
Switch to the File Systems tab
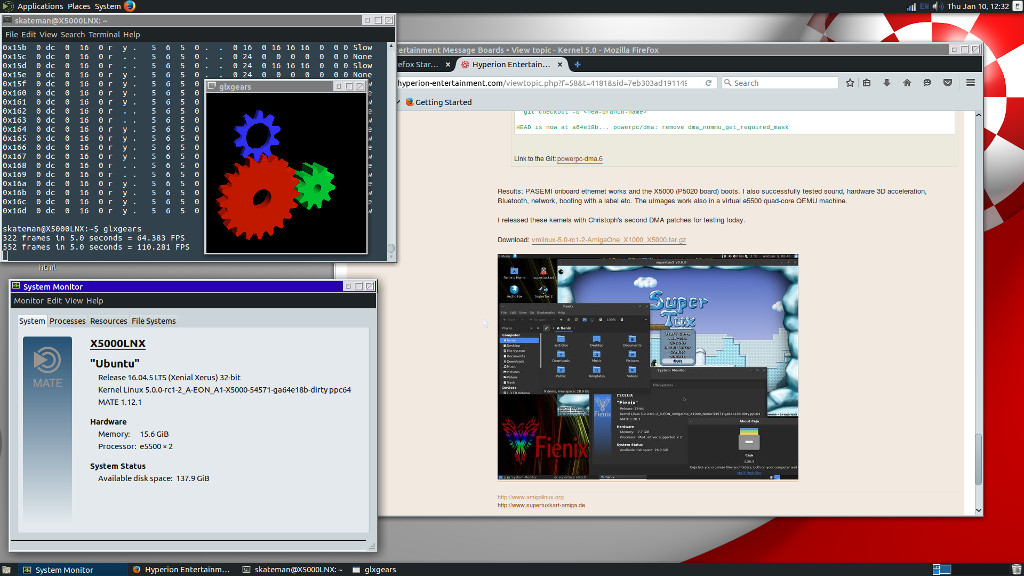[x=153, y=321]
